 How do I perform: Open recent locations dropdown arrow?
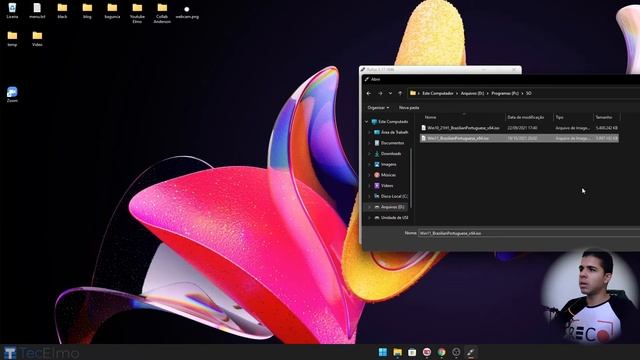(390, 93)
